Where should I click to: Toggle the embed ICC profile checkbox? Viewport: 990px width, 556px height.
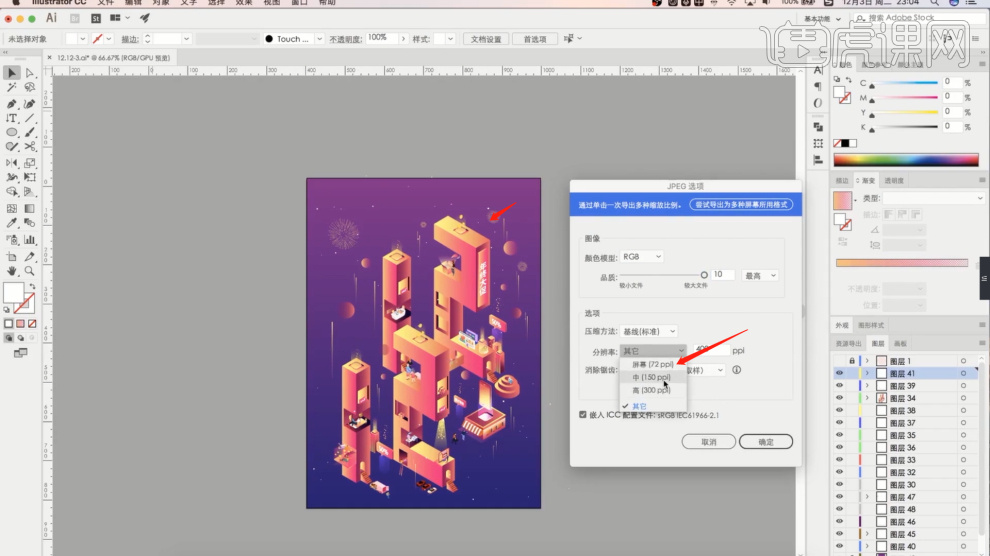coord(583,415)
